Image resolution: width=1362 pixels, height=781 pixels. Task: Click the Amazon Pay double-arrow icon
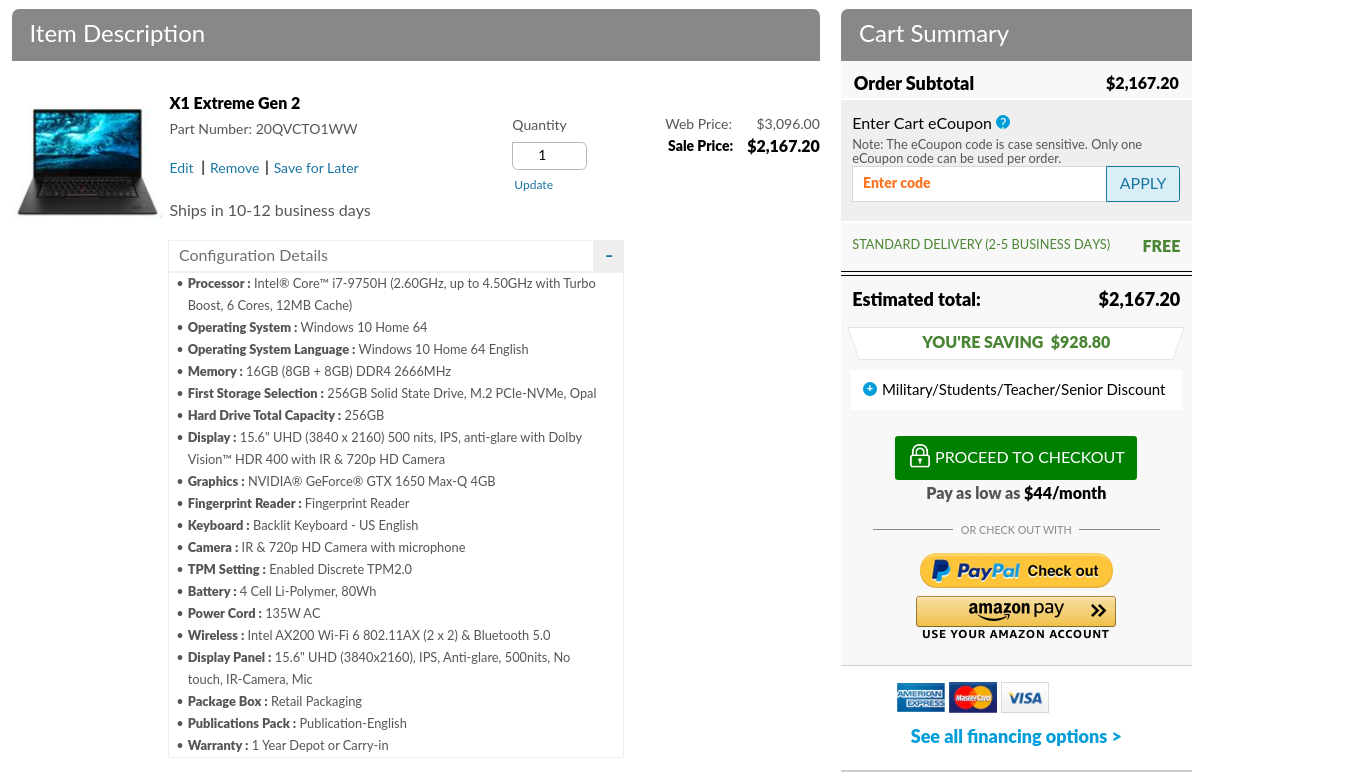[x=1098, y=610]
